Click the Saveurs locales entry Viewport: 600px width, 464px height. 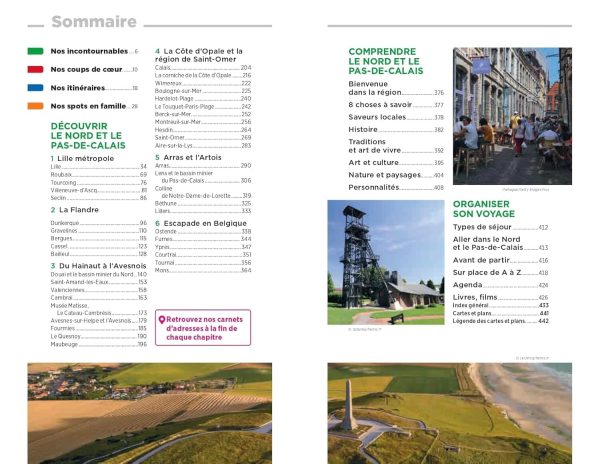point(396,117)
